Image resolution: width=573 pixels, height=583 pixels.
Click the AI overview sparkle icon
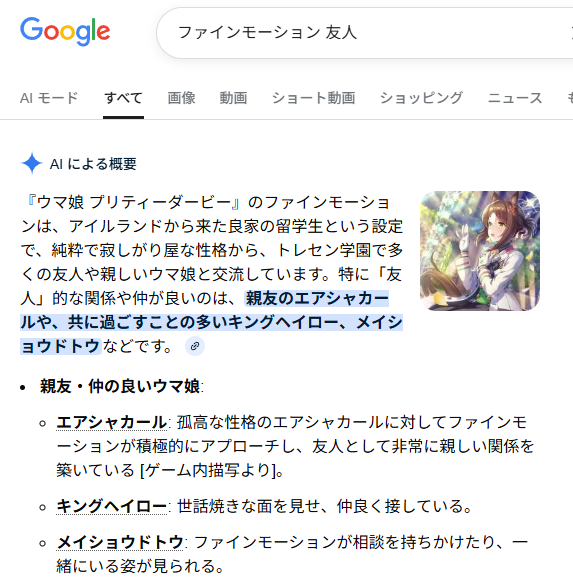32,163
